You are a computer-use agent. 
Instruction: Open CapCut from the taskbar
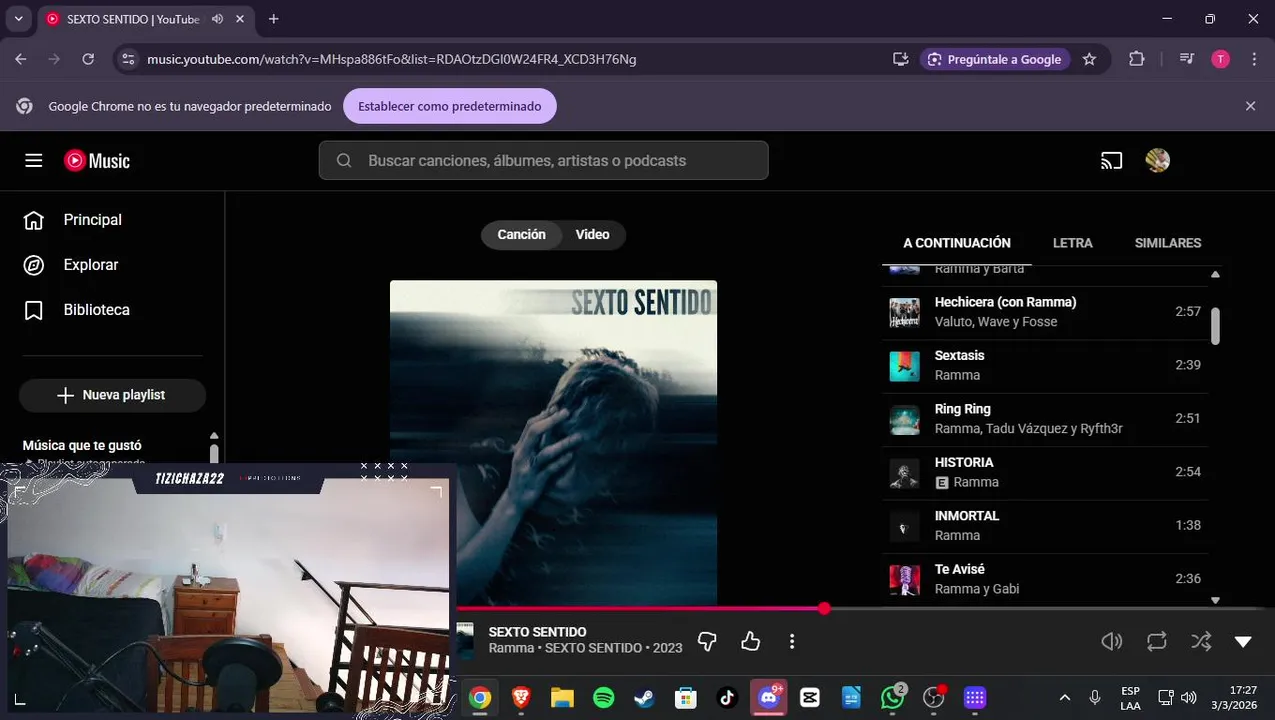tap(810, 698)
